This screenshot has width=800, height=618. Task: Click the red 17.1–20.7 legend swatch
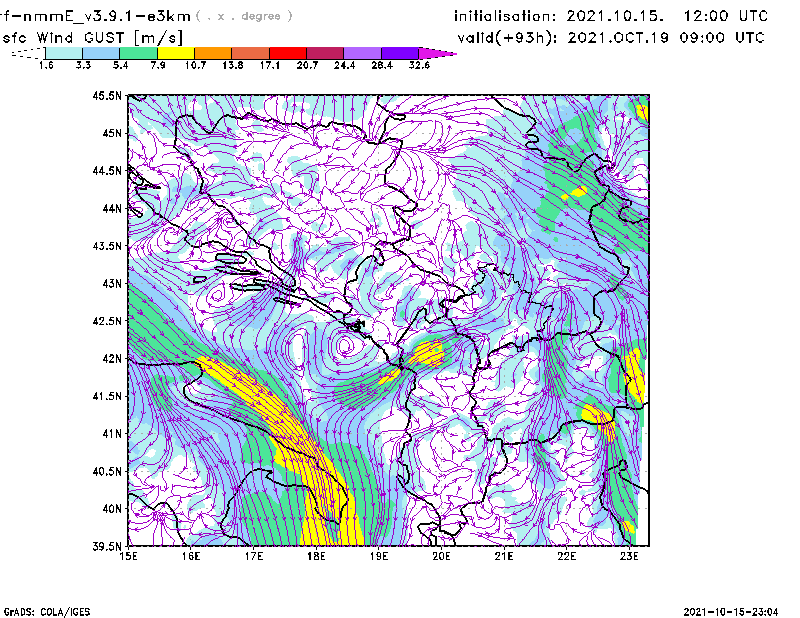point(288,53)
